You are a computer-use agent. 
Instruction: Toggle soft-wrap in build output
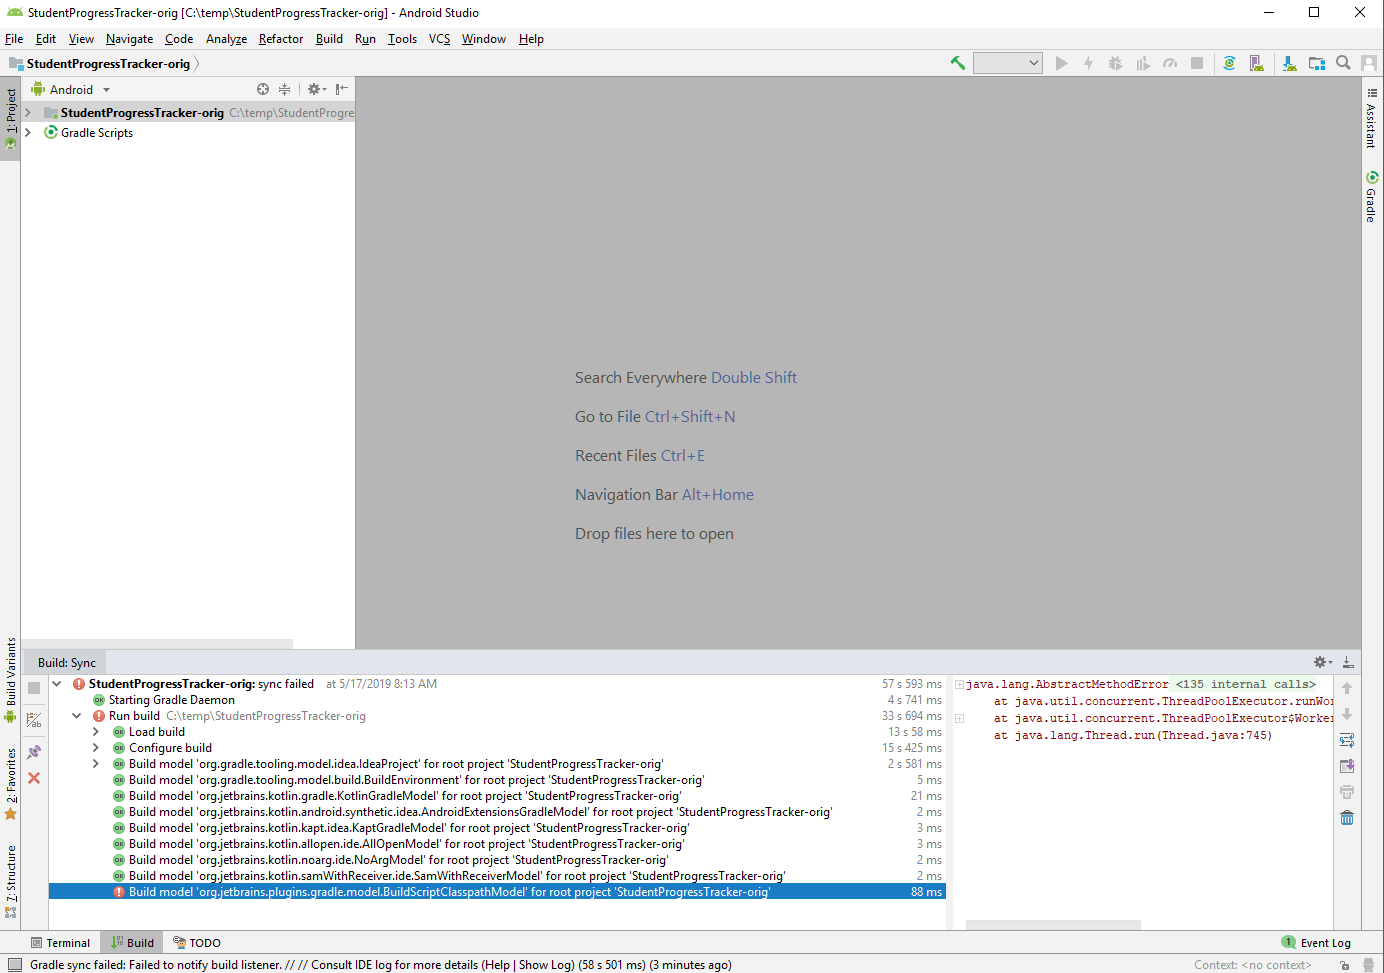pyautogui.click(x=1347, y=740)
